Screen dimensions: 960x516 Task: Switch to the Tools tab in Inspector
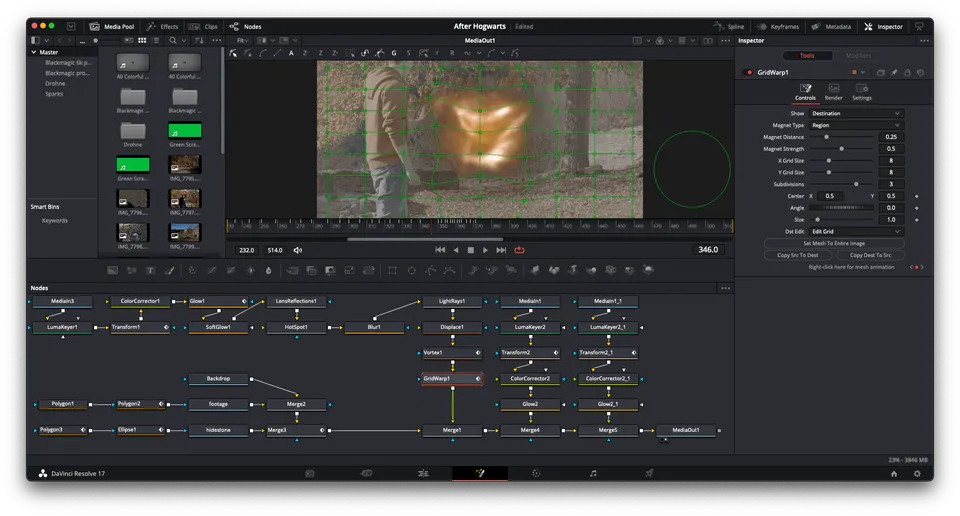pyautogui.click(x=807, y=56)
